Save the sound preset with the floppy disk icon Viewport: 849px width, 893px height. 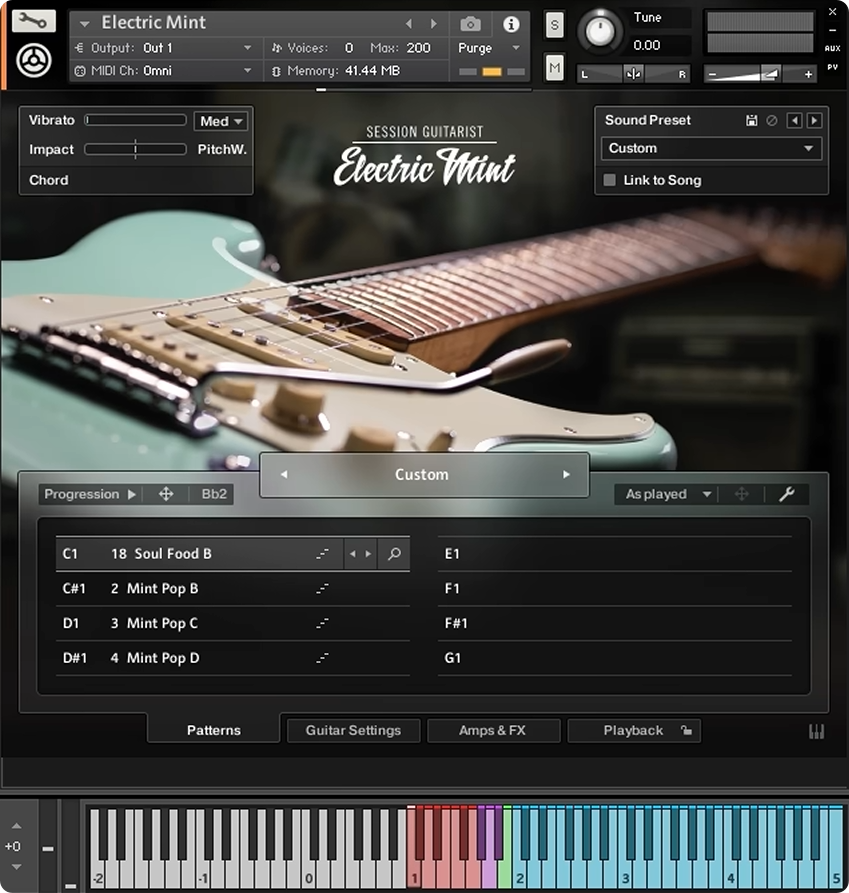coord(752,120)
